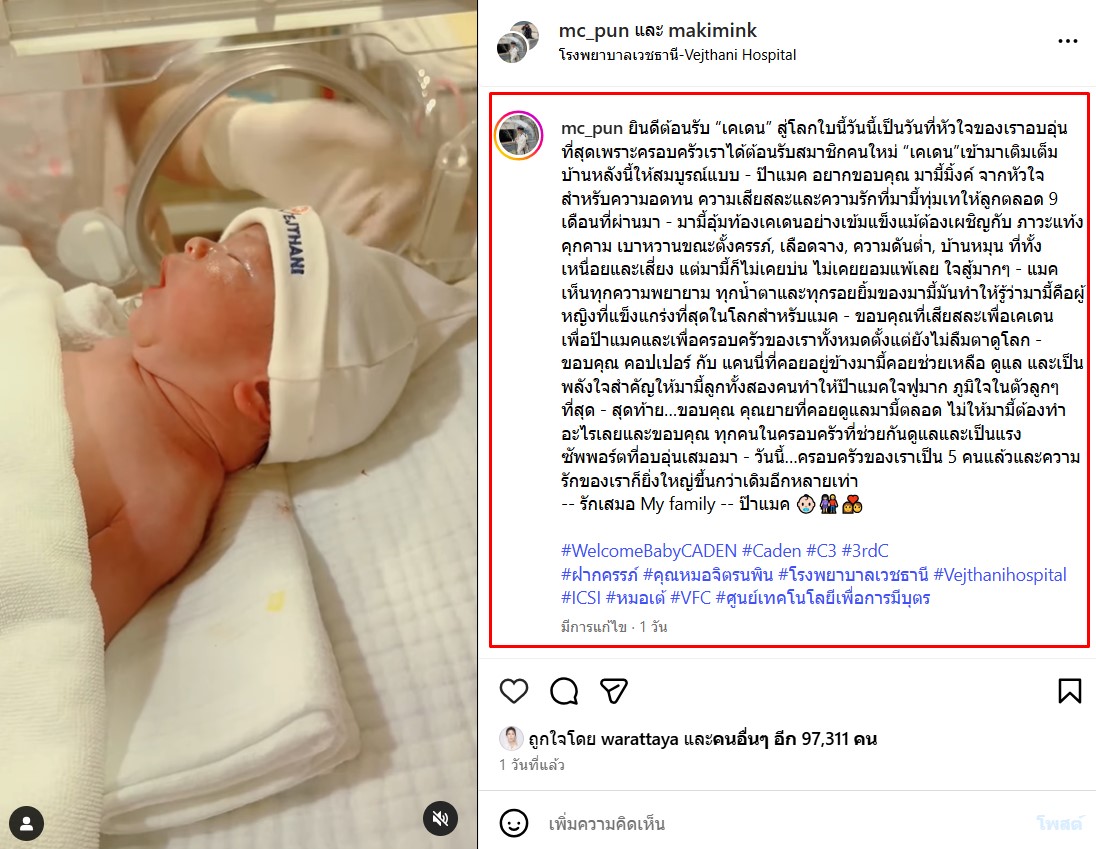
Task: Show tagged people via the person icon
Action: click(27, 824)
